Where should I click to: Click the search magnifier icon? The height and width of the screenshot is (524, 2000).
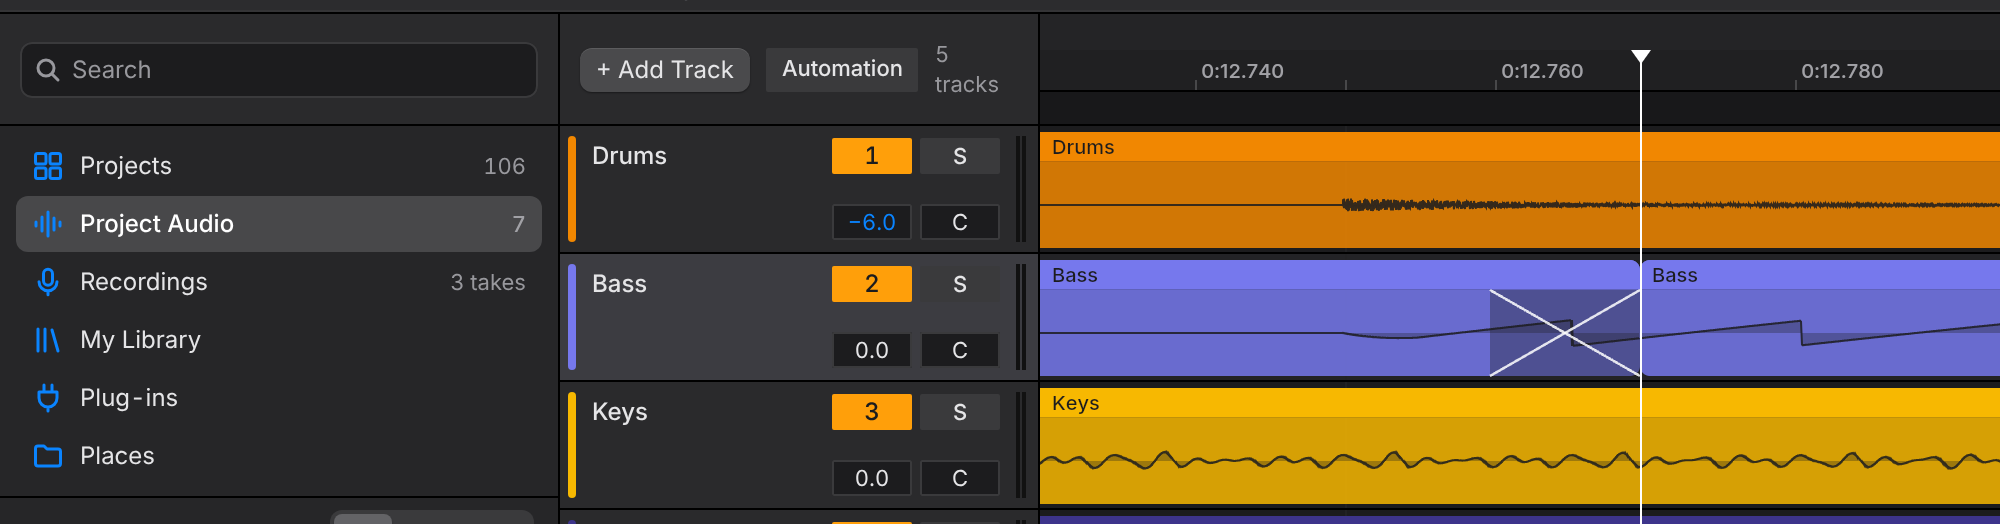47,70
